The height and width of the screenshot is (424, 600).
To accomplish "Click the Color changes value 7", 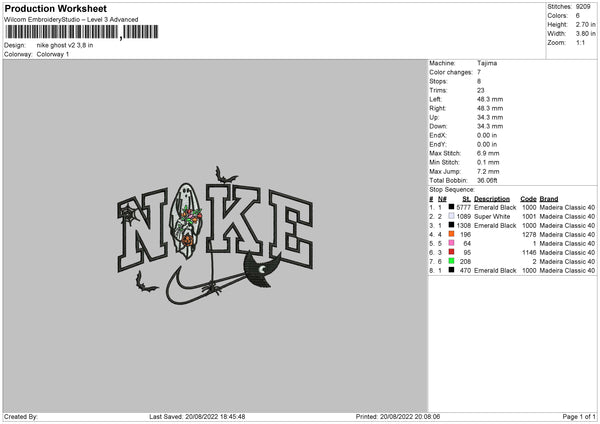I will 479,72.
